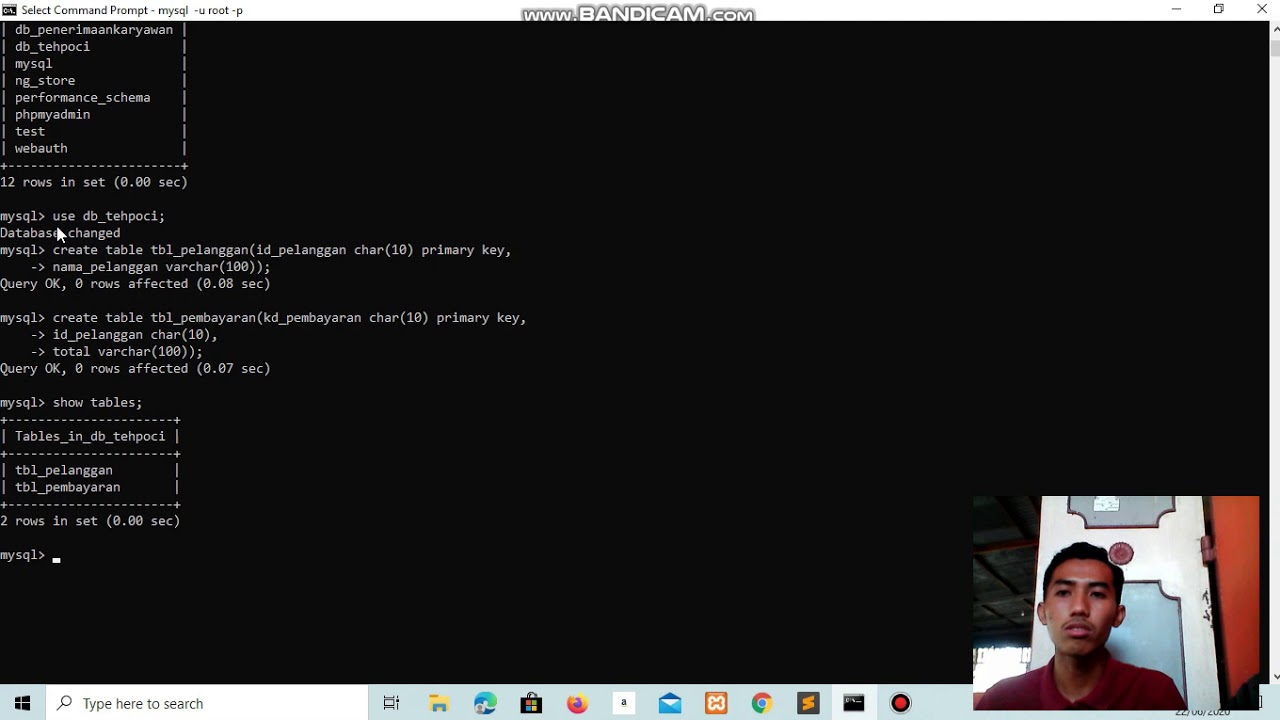Click 'tbl_pembayaran' row in tables list
Image resolution: width=1280 pixels, height=720 pixels.
pyautogui.click(x=67, y=487)
